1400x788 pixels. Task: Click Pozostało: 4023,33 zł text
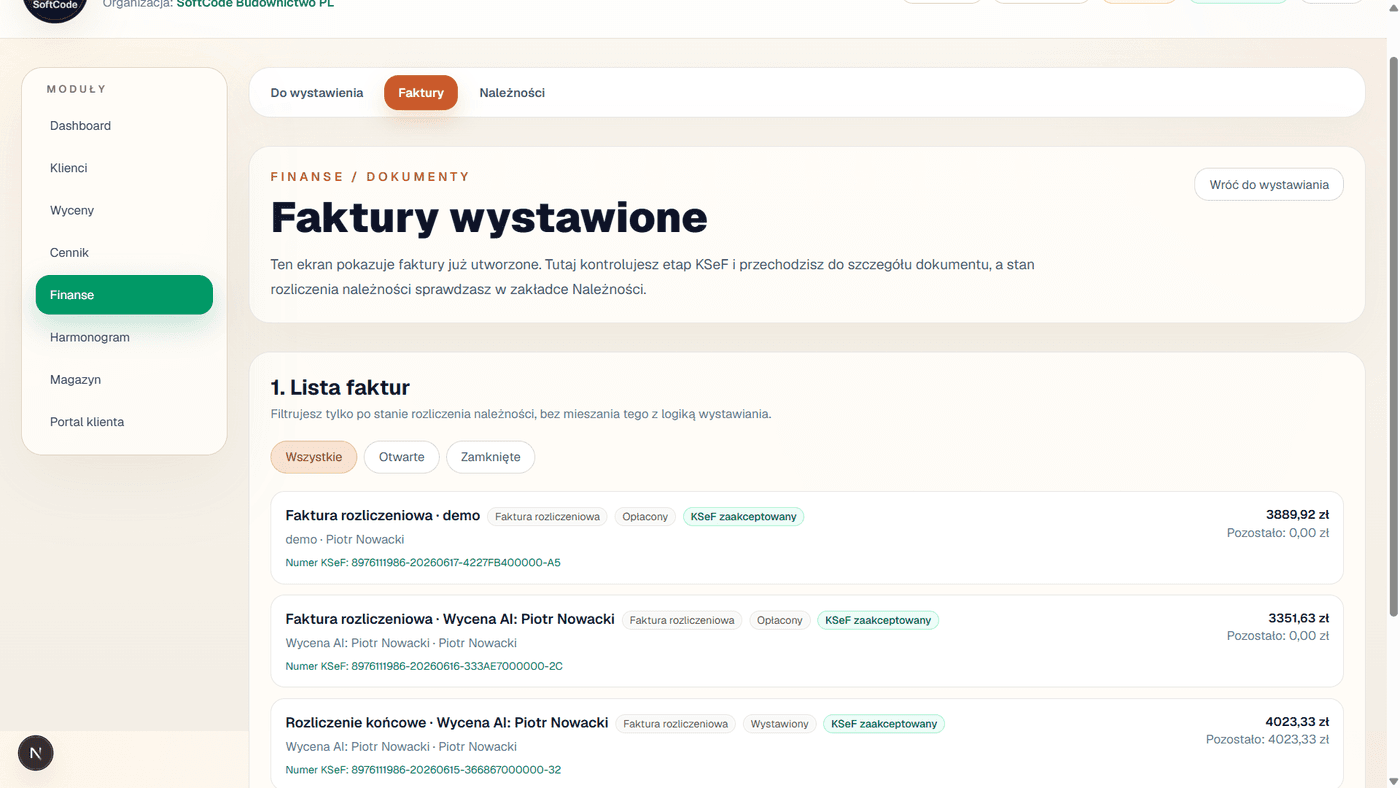(x=1267, y=740)
